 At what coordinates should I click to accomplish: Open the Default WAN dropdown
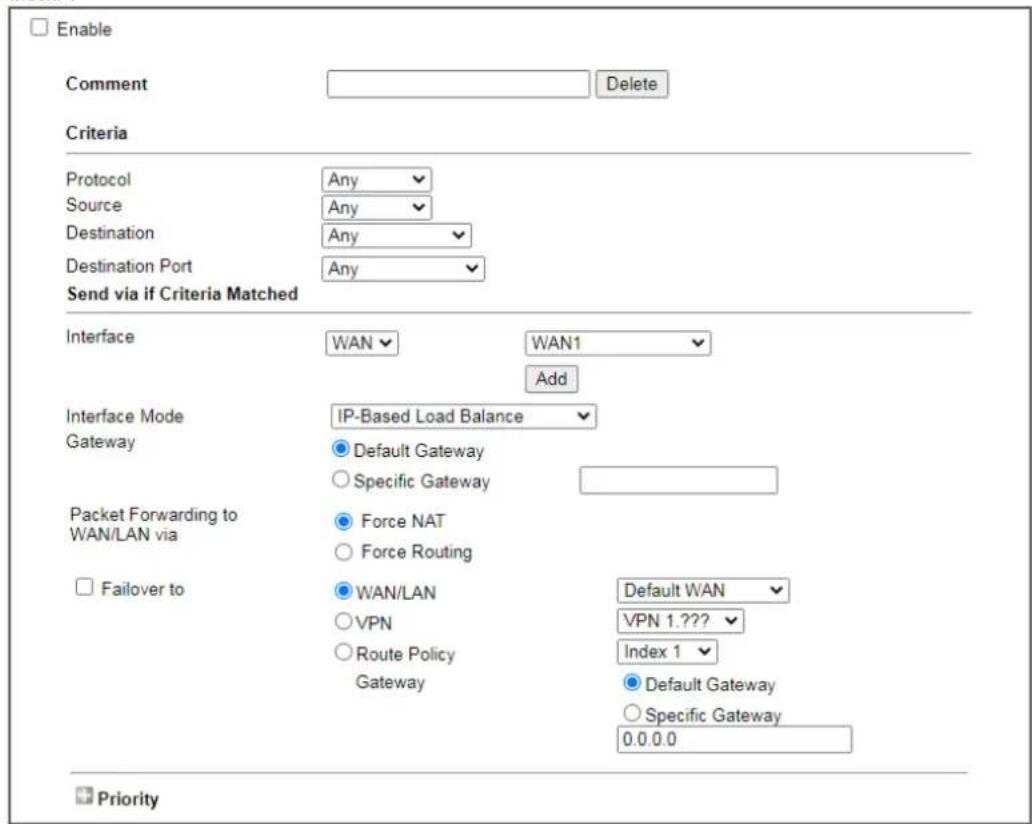pos(703,591)
